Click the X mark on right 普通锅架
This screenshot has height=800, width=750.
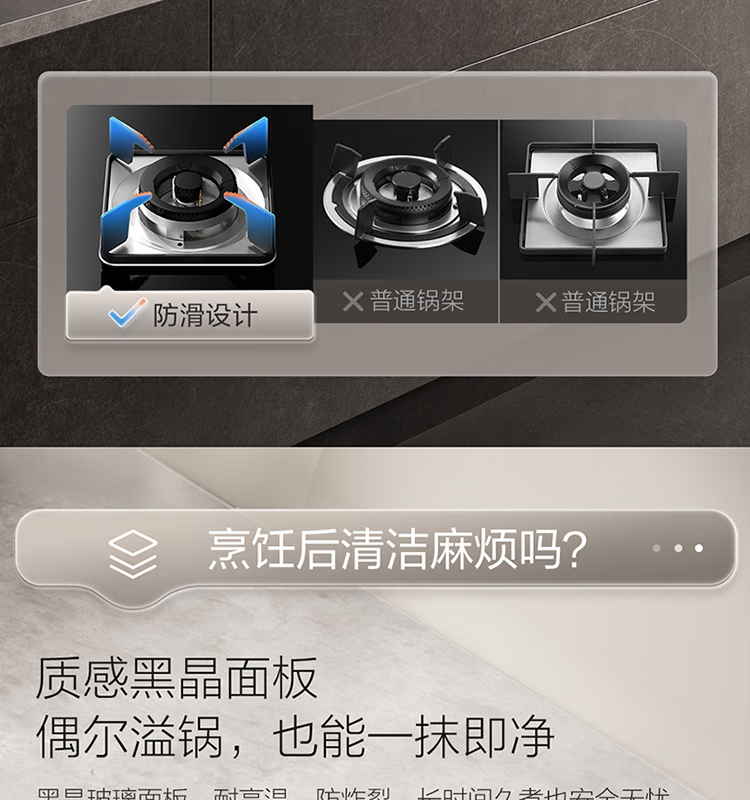click(545, 302)
